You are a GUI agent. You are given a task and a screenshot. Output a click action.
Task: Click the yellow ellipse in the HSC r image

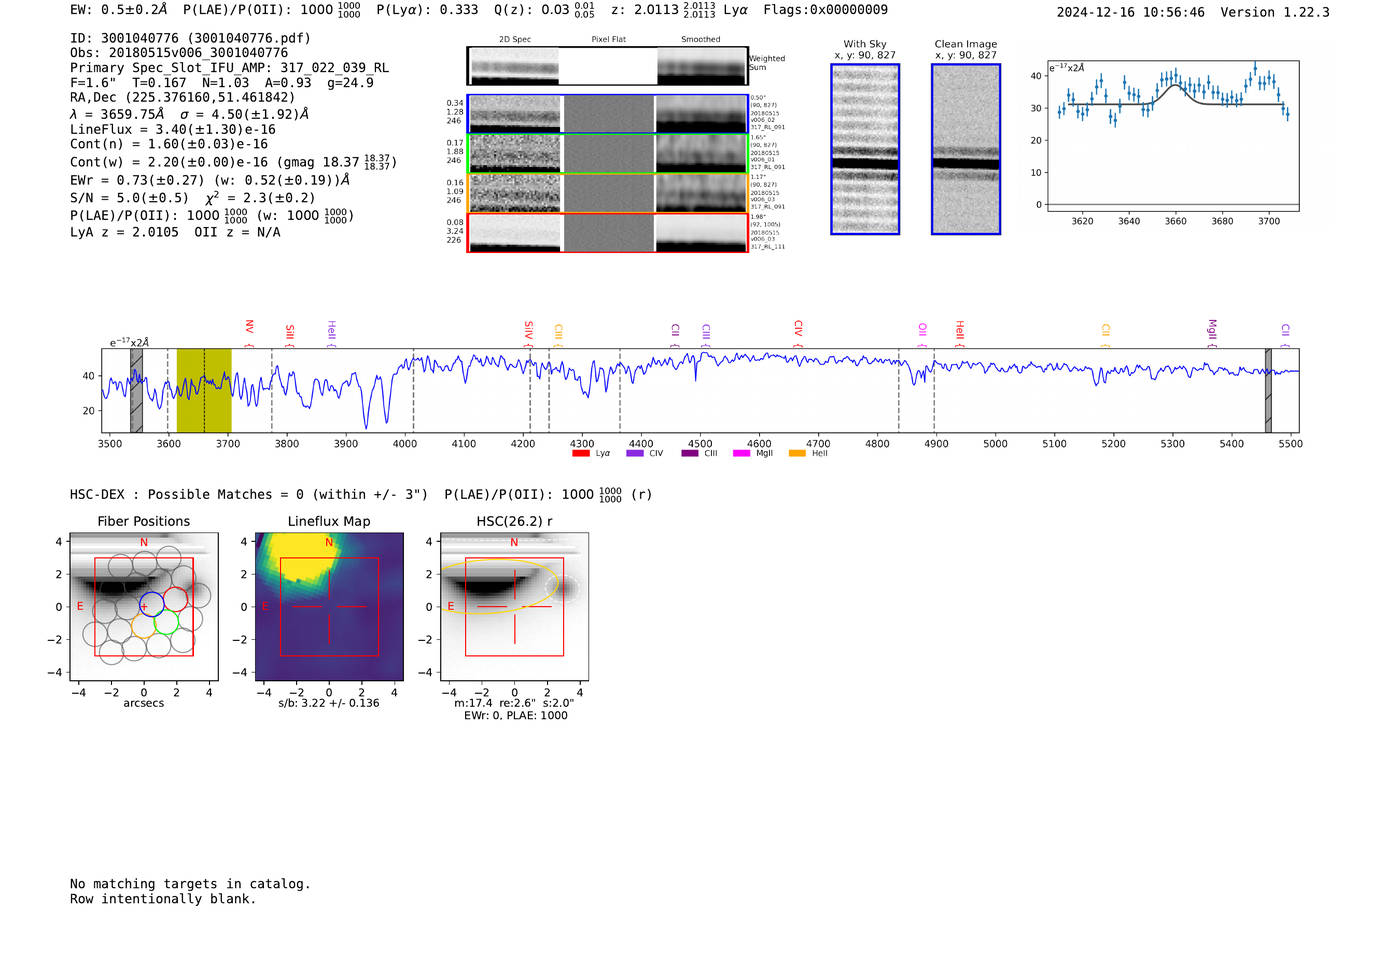(x=501, y=586)
